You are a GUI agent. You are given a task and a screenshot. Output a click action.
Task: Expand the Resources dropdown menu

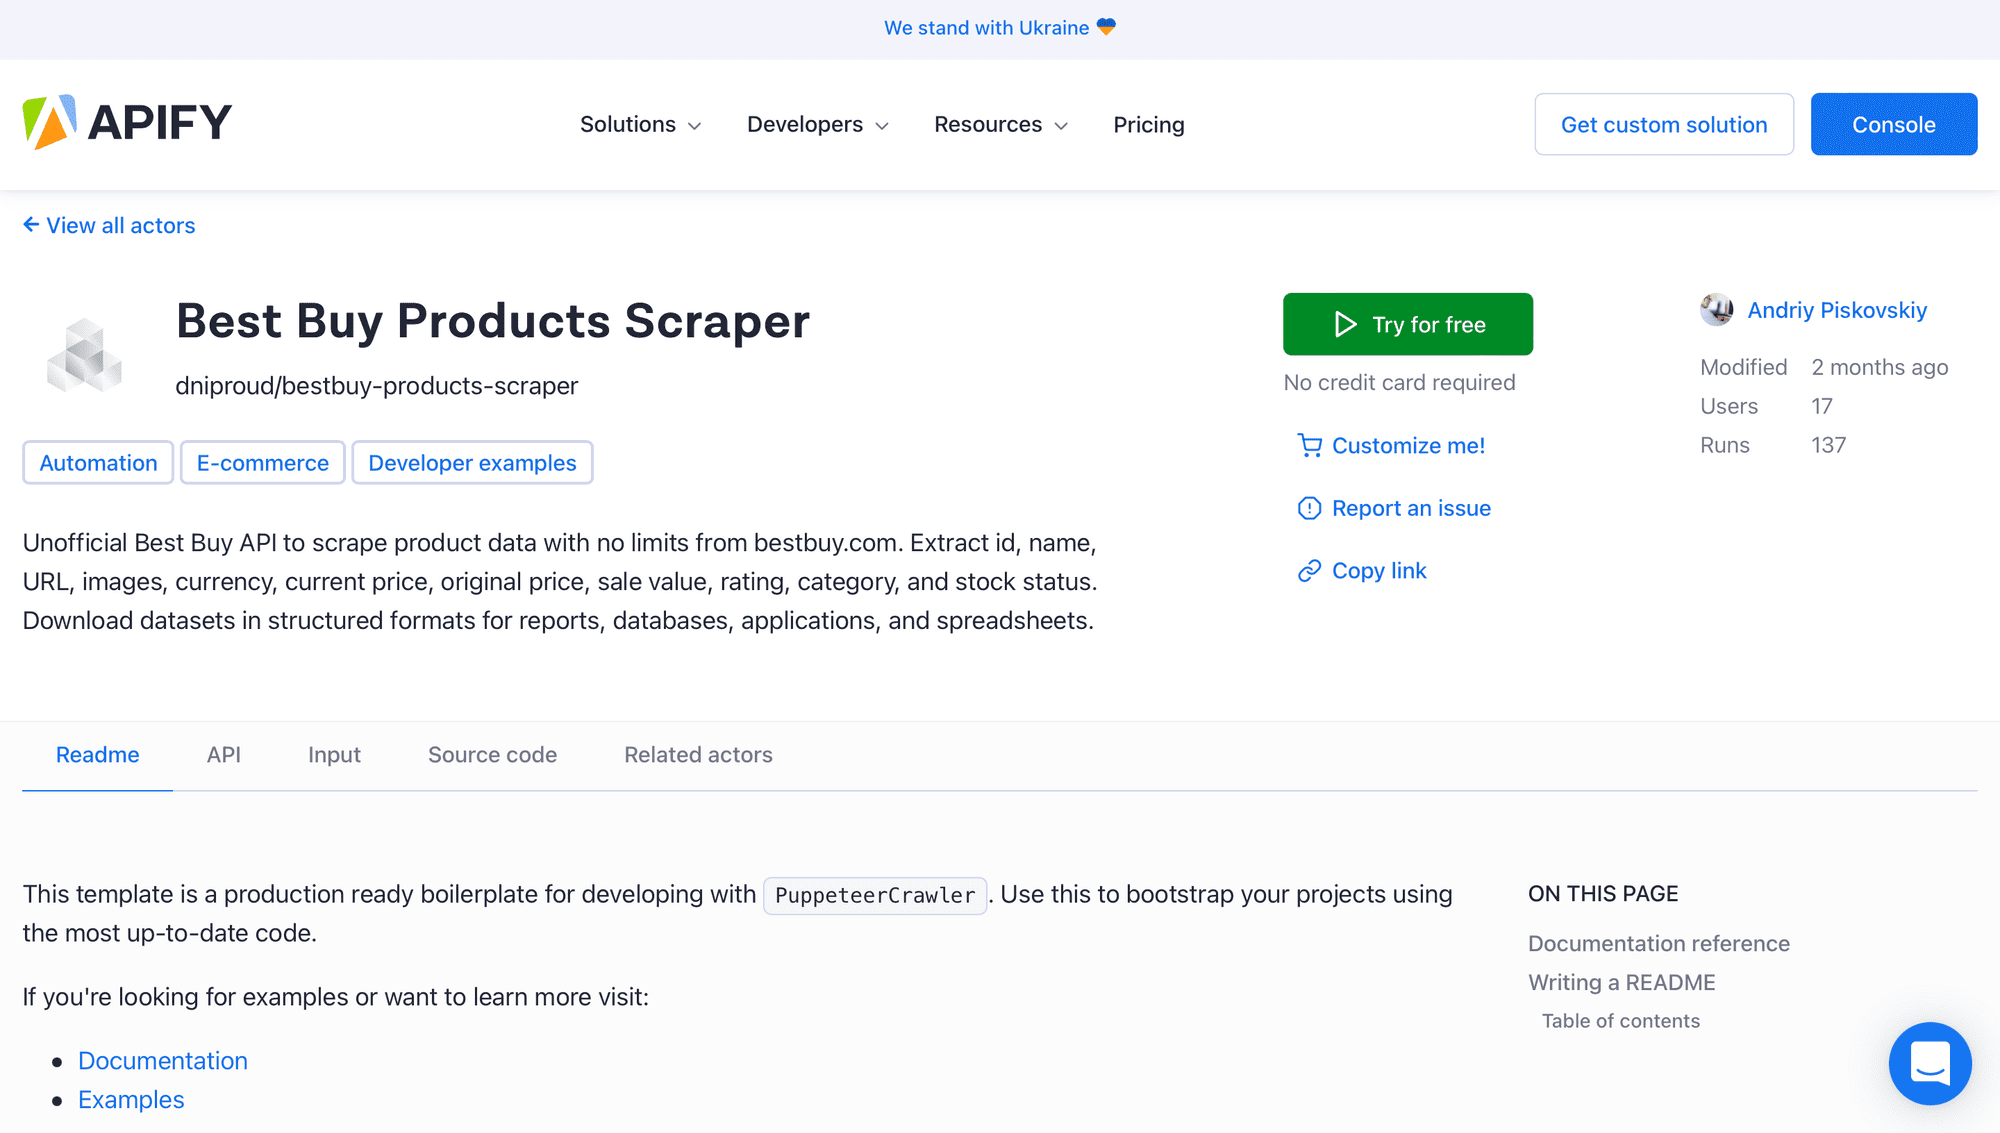tap(999, 125)
